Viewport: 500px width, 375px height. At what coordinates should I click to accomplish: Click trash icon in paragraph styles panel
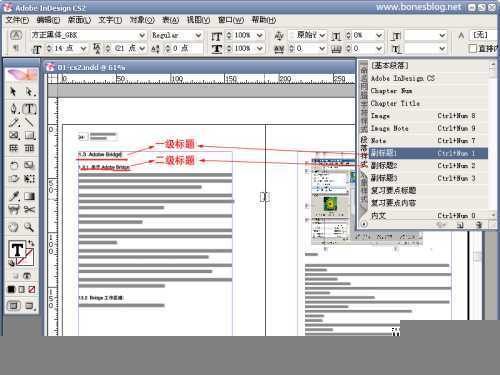pos(479,225)
